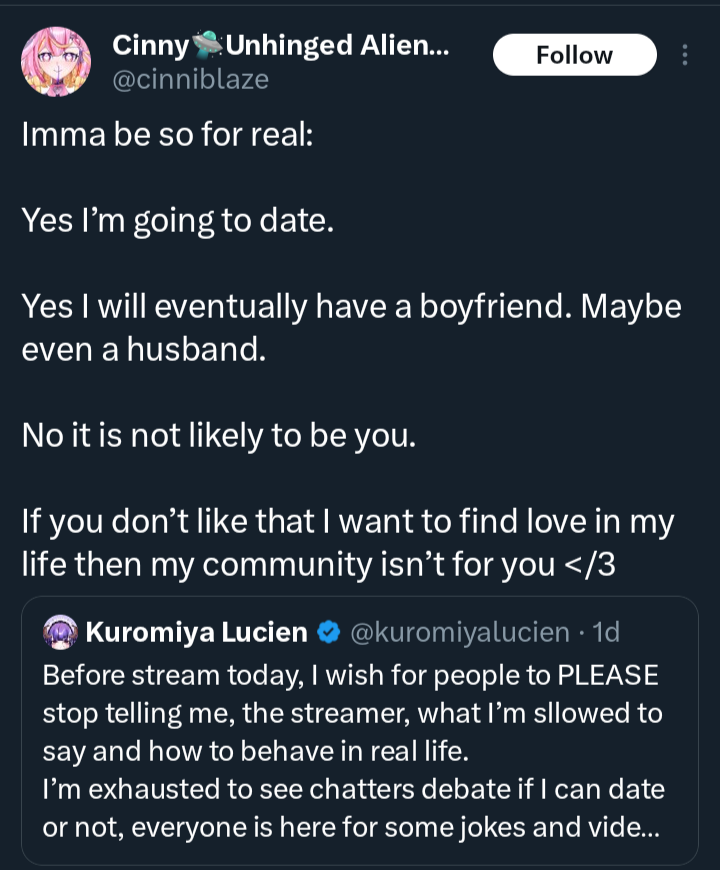Click the "Imma be so for real:" line
The image size is (720, 870).
click(x=168, y=135)
